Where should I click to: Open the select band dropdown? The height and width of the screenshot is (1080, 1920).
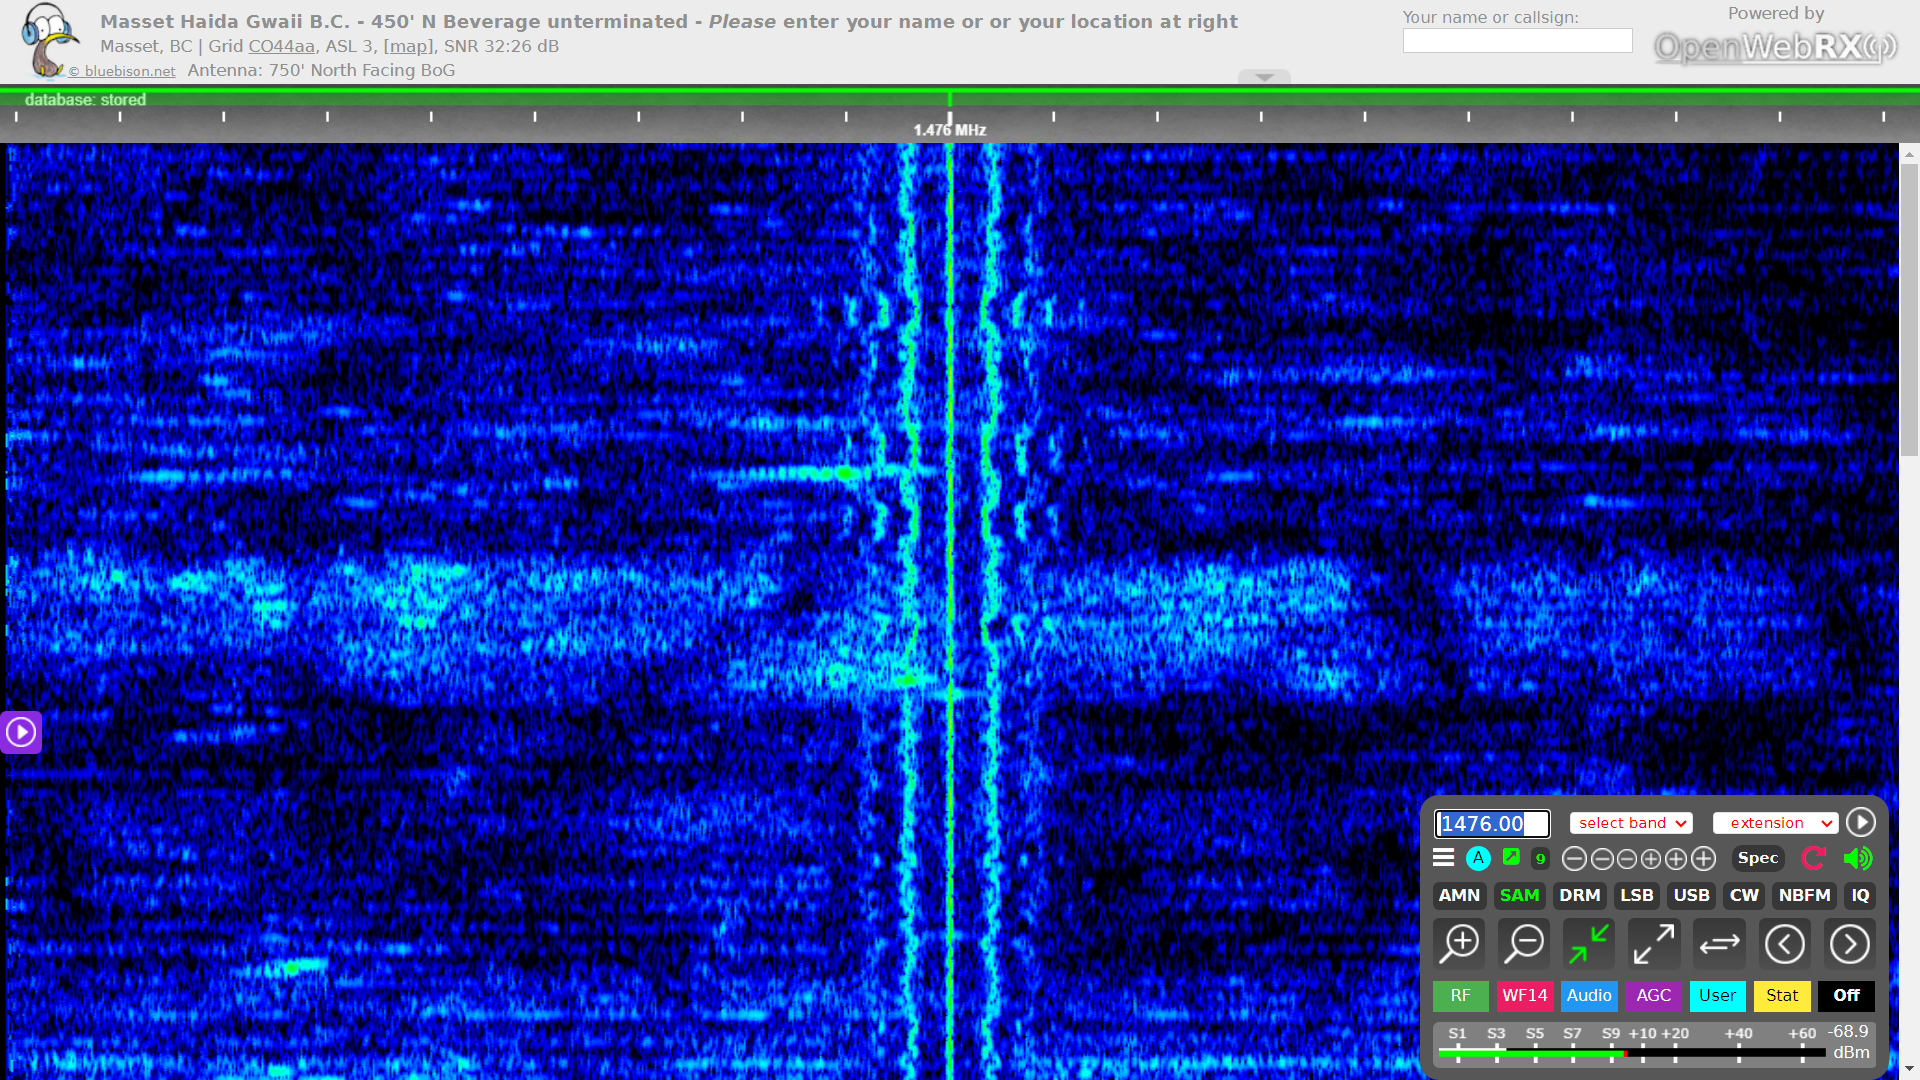click(1631, 823)
